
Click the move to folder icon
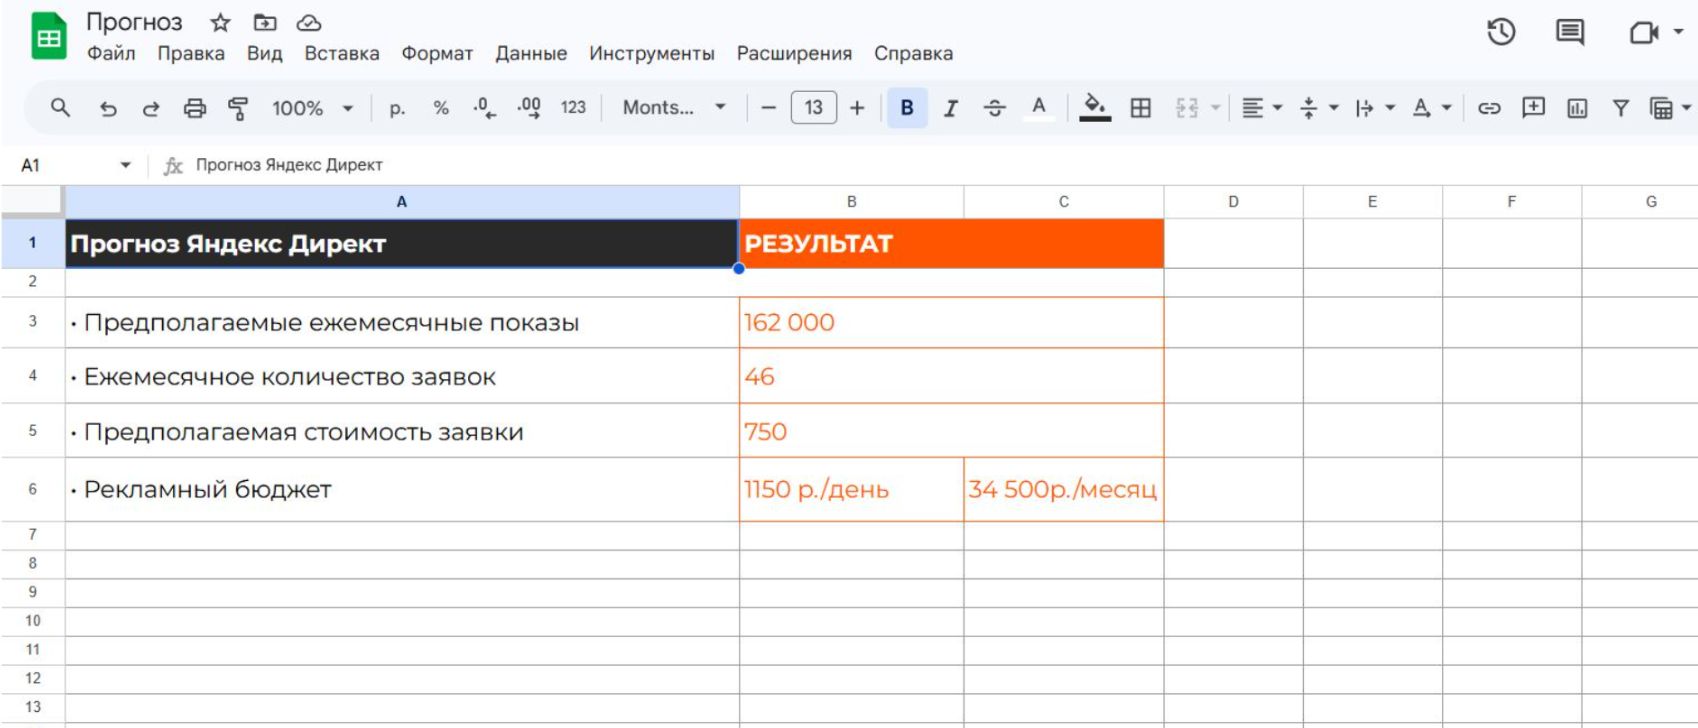click(x=265, y=23)
